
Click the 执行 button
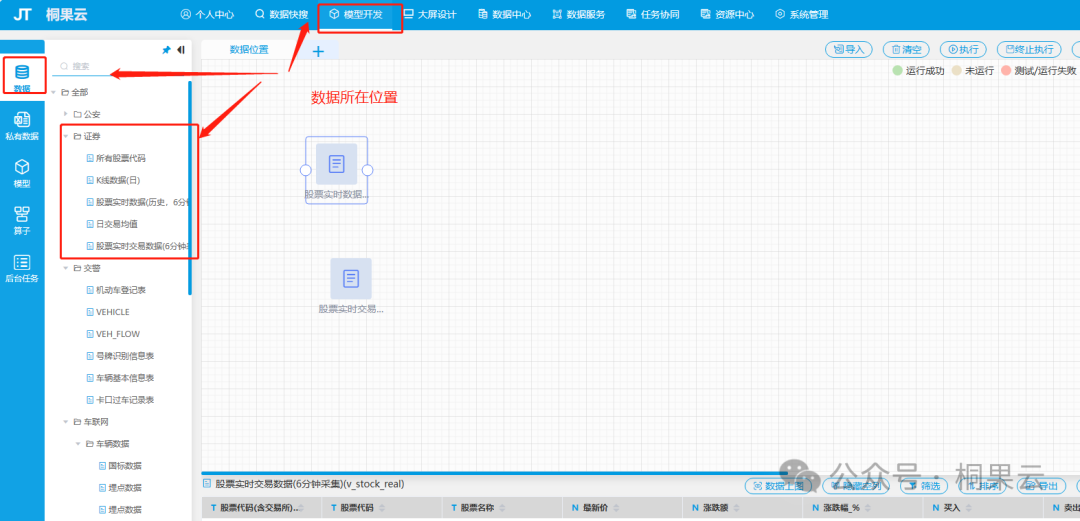pyautogui.click(x=963, y=49)
